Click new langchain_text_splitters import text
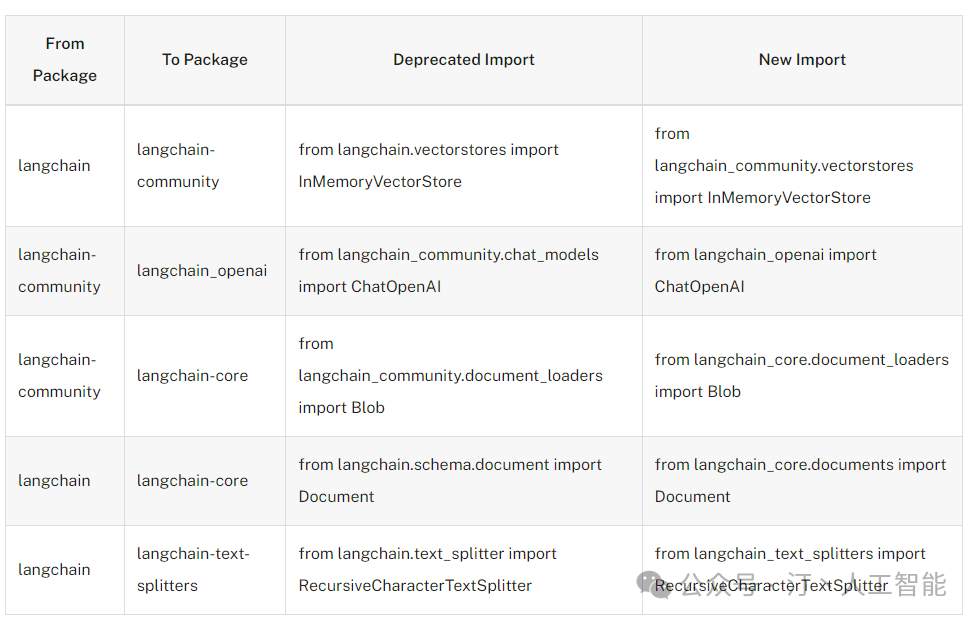Screen dimensions: 977x623 [x=790, y=554]
